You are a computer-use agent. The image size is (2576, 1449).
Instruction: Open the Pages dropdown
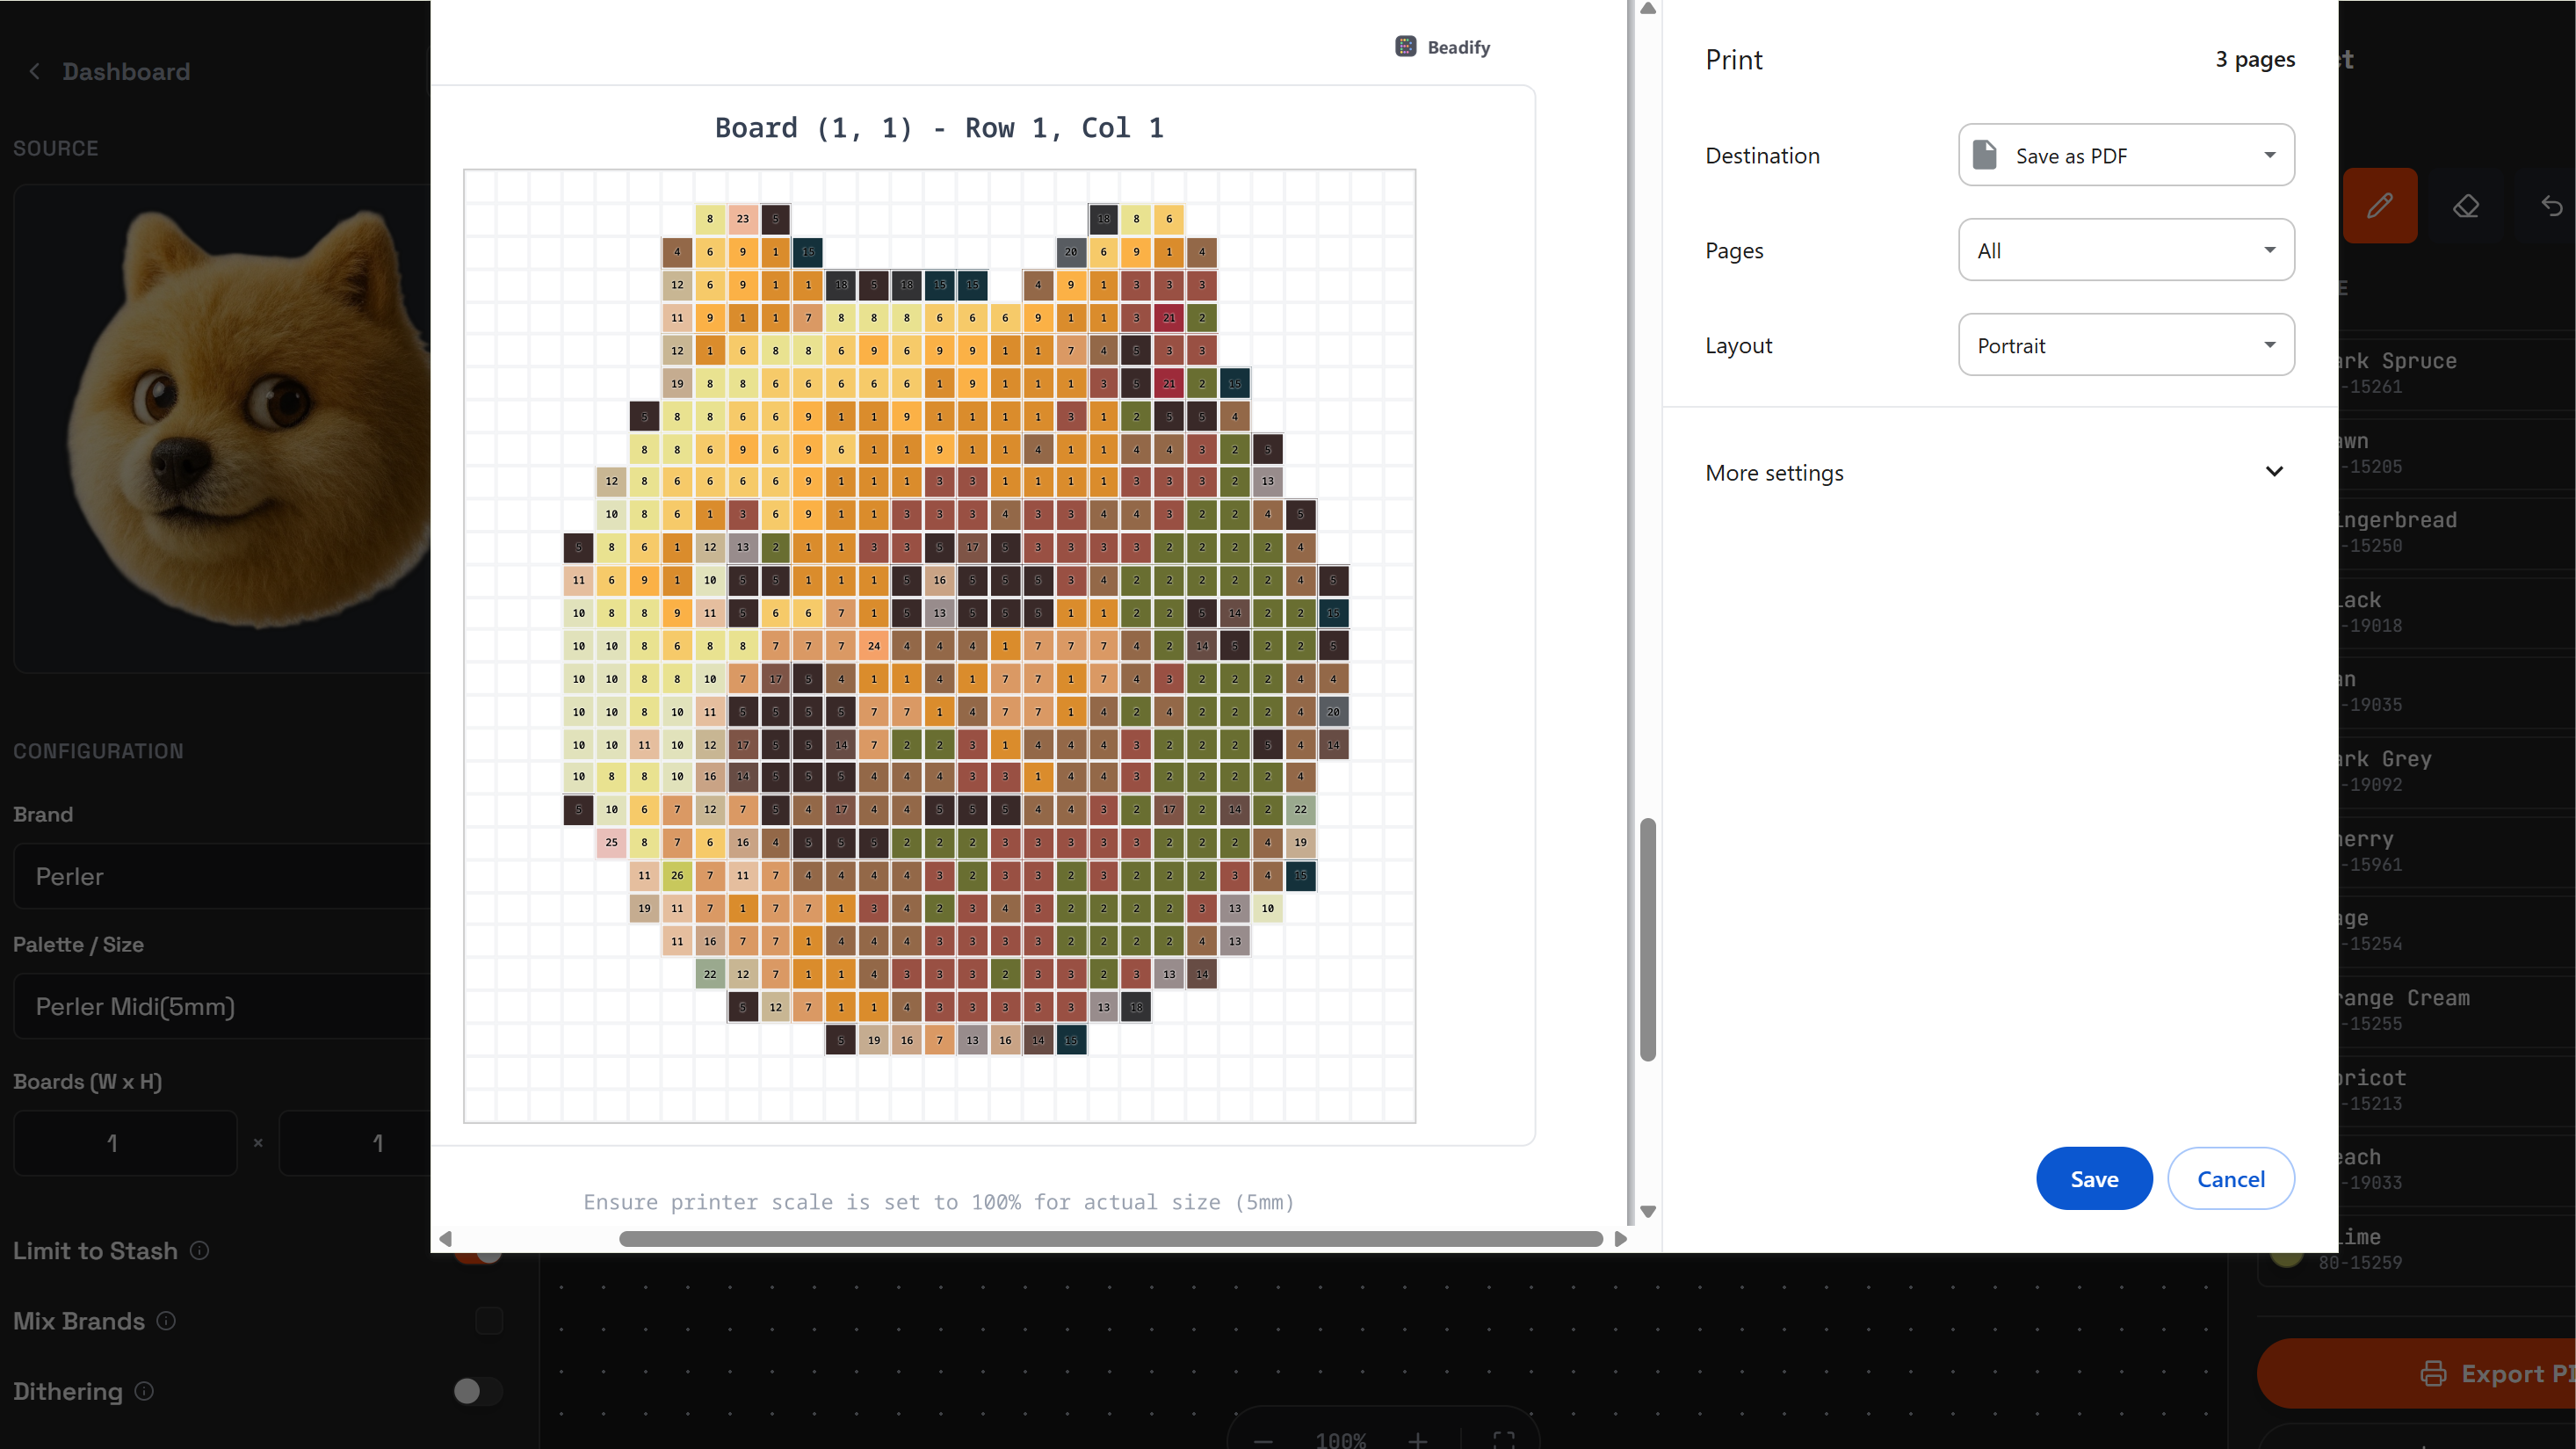click(2125, 250)
